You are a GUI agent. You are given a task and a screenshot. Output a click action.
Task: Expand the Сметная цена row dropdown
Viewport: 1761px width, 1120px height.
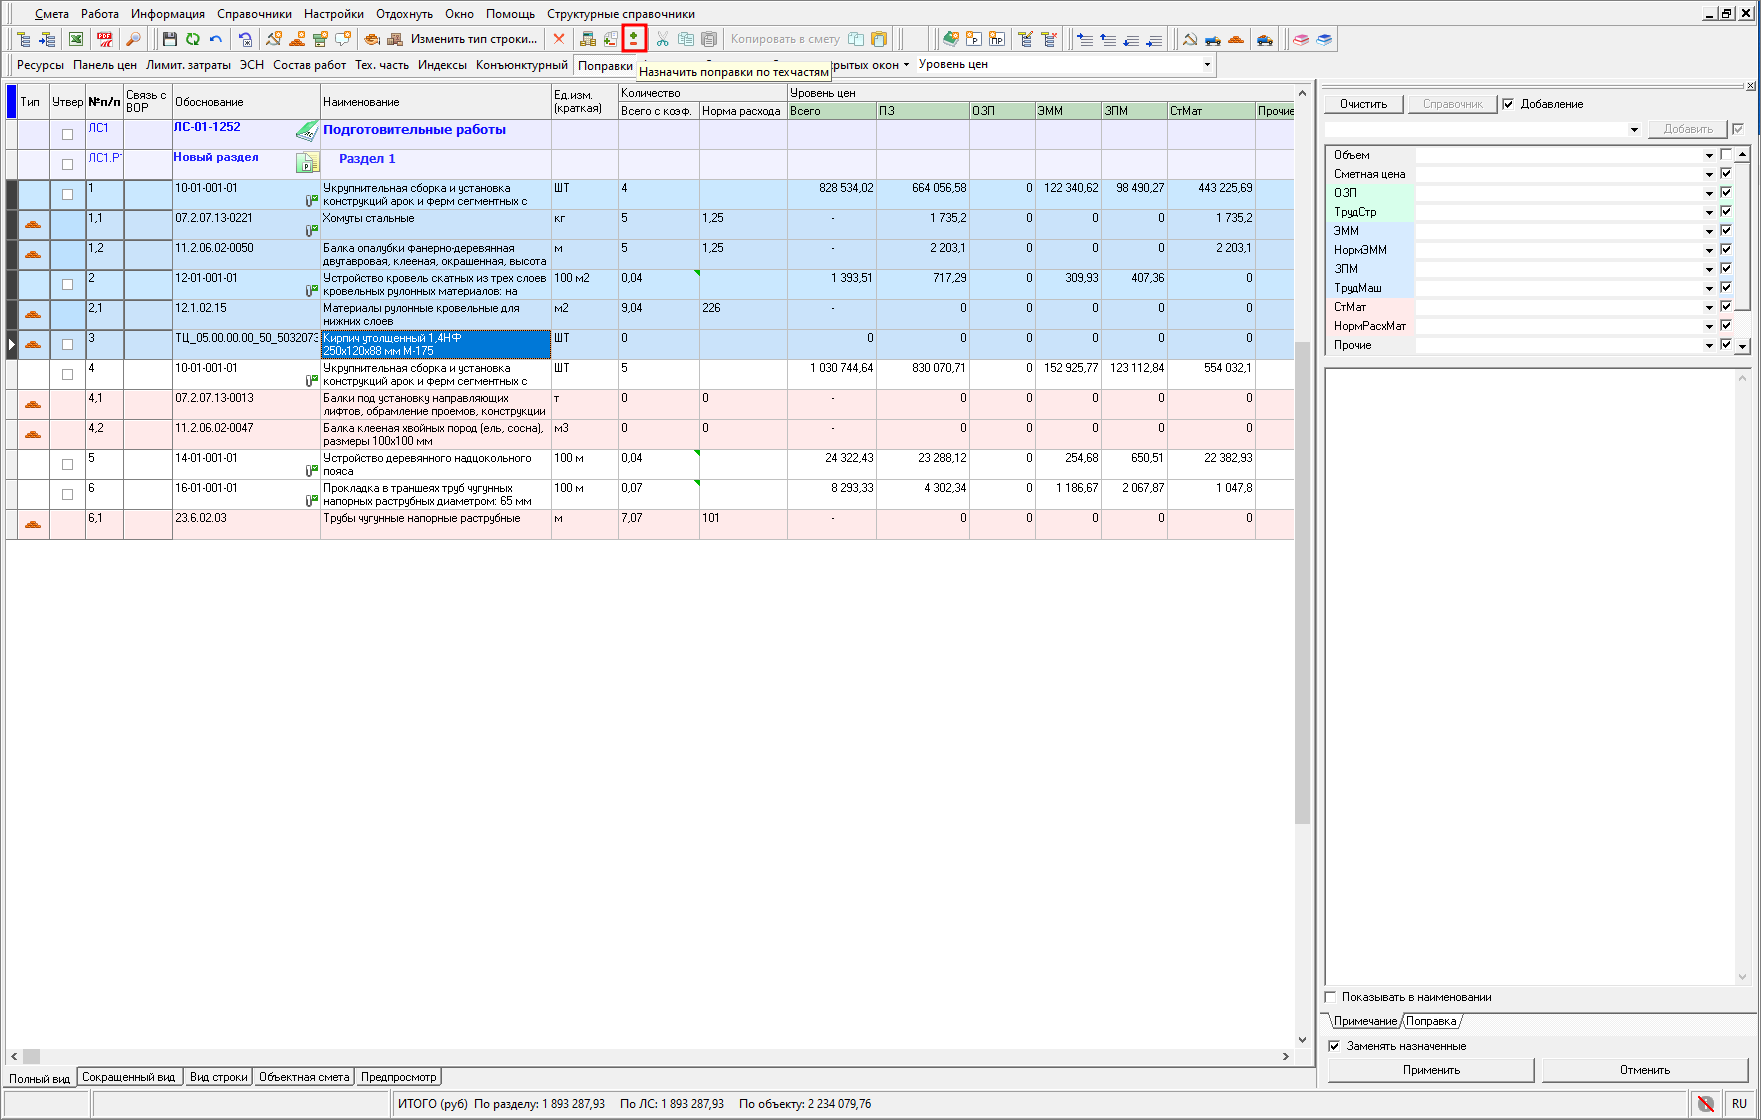1709,175
